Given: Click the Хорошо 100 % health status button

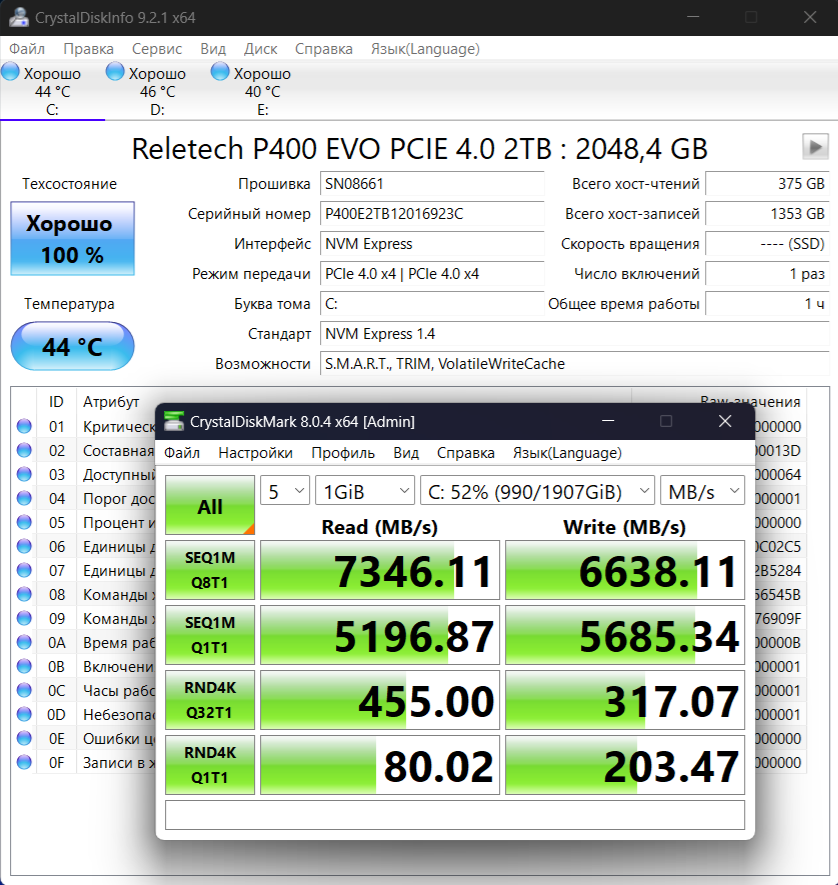Looking at the screenshot, I should [x=72, y=239].
